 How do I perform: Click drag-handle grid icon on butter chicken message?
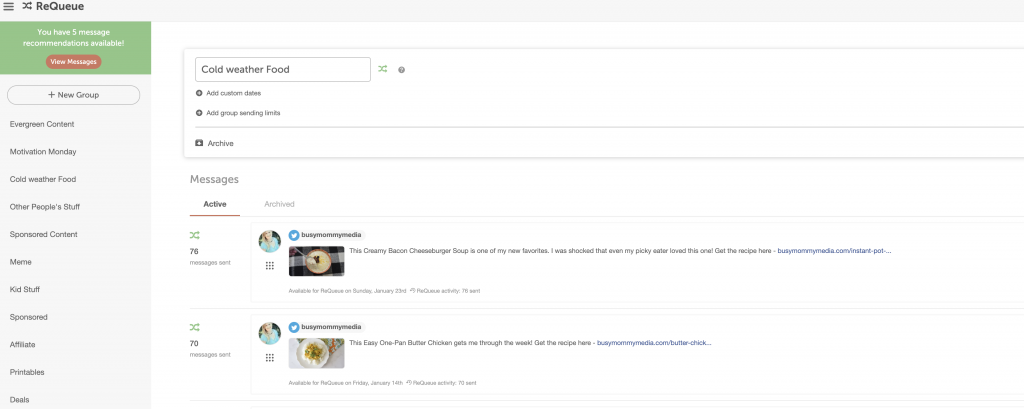click(269, 357)
